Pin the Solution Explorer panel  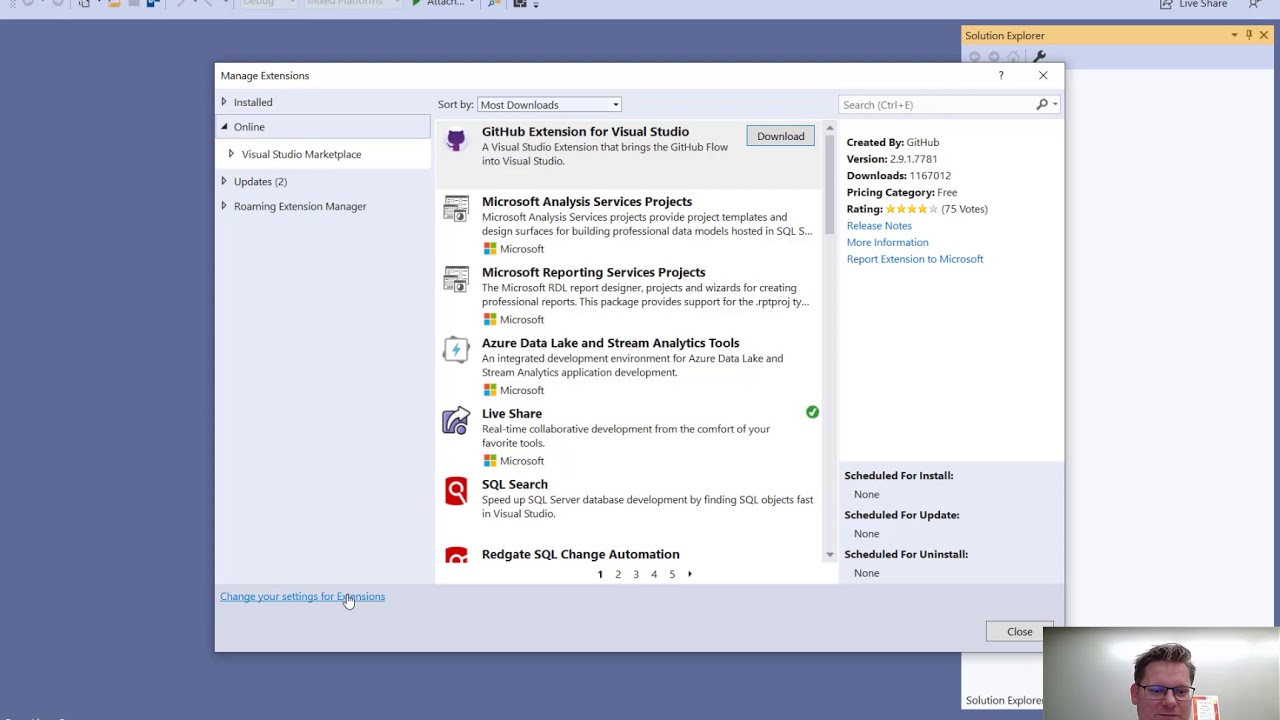tap(1248, 35)
